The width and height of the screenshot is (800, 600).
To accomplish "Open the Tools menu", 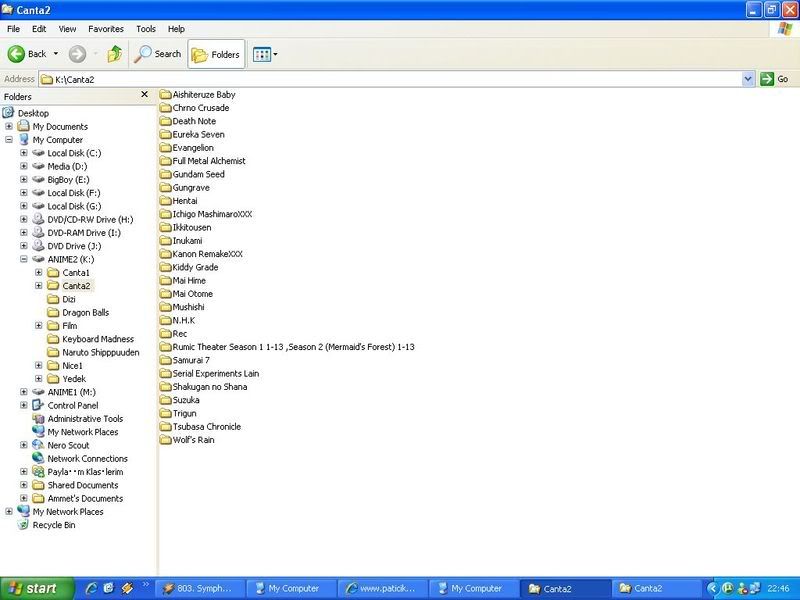I will (x=145, y=29).
